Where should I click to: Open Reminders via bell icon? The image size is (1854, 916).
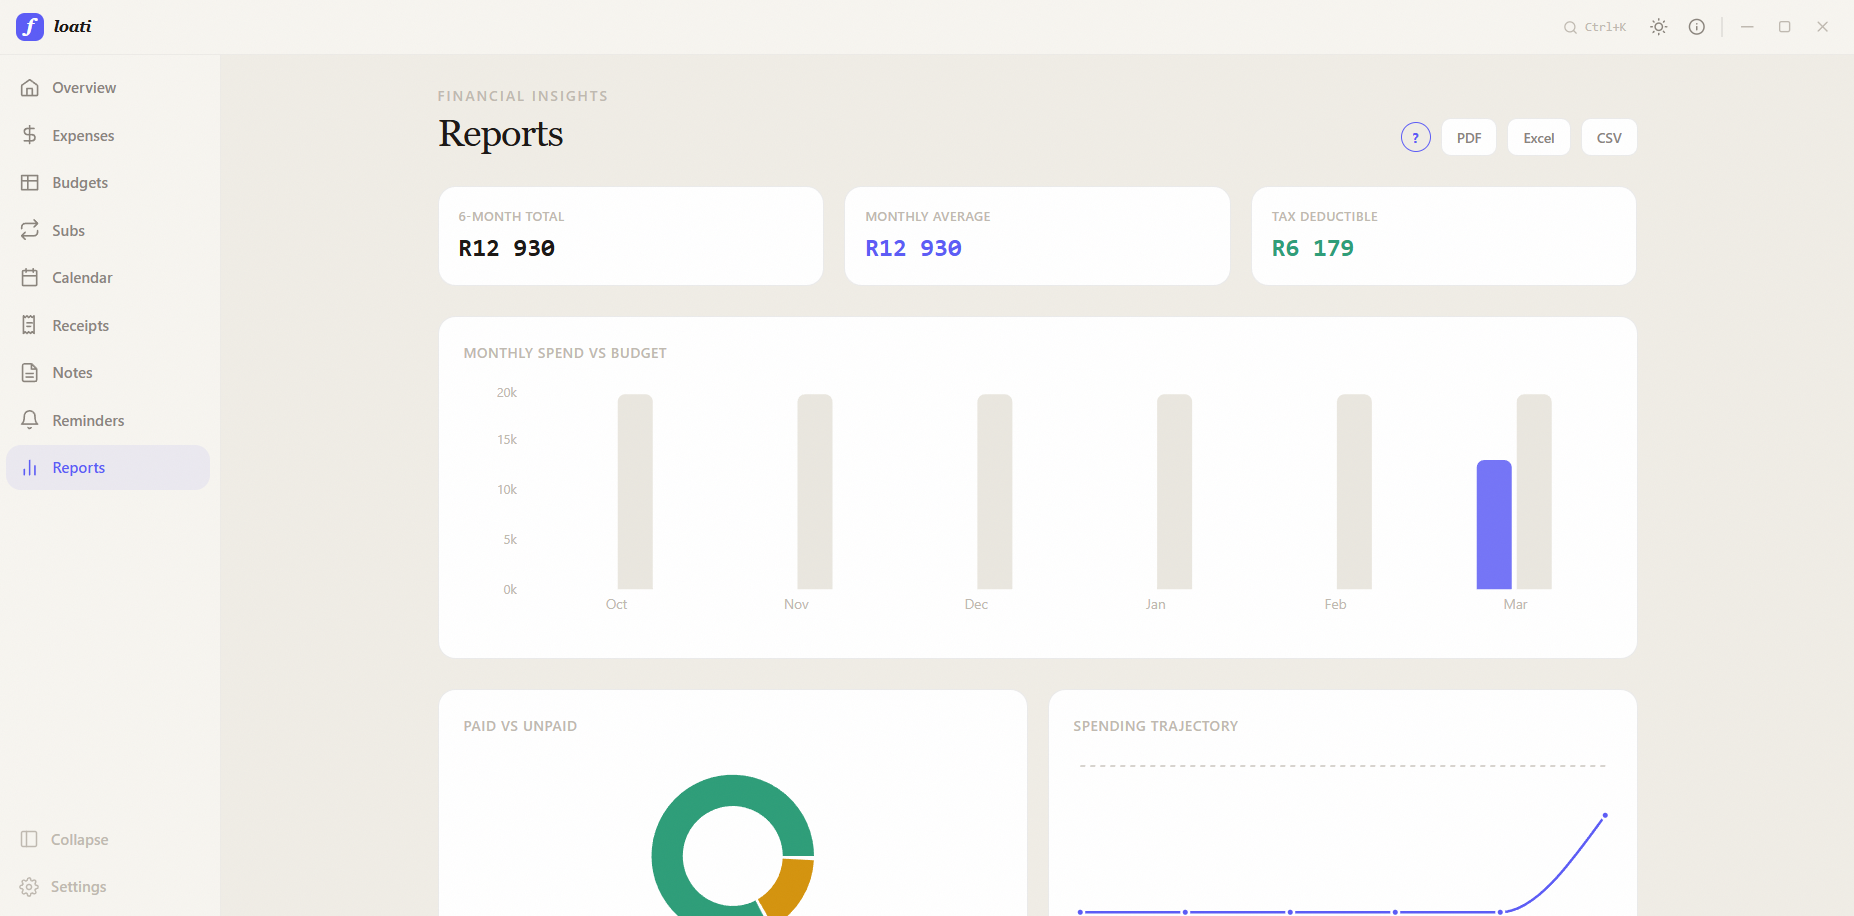[x=30, y=420]
